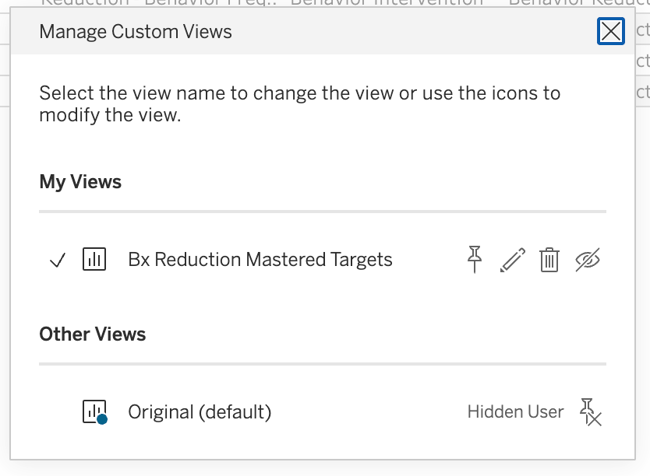This screenshot has width=650, height=476.
Task: Click the checkmark next to Bx Reduction view
Action: tap(57, 260)
